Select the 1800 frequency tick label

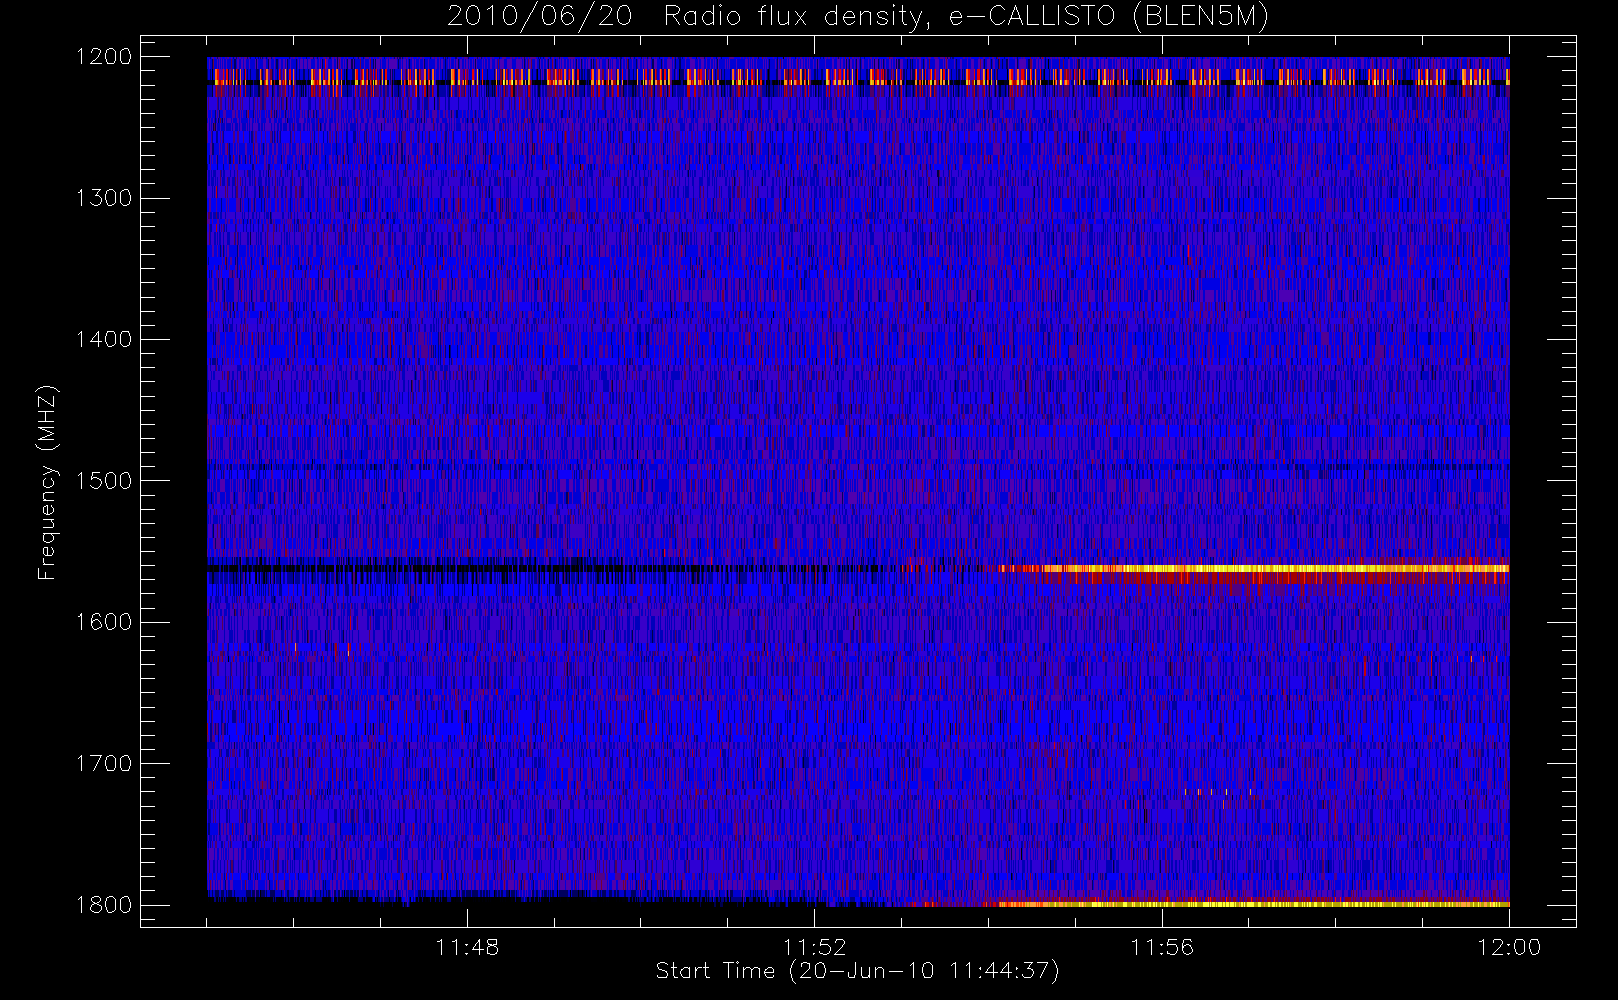[104, 905]
